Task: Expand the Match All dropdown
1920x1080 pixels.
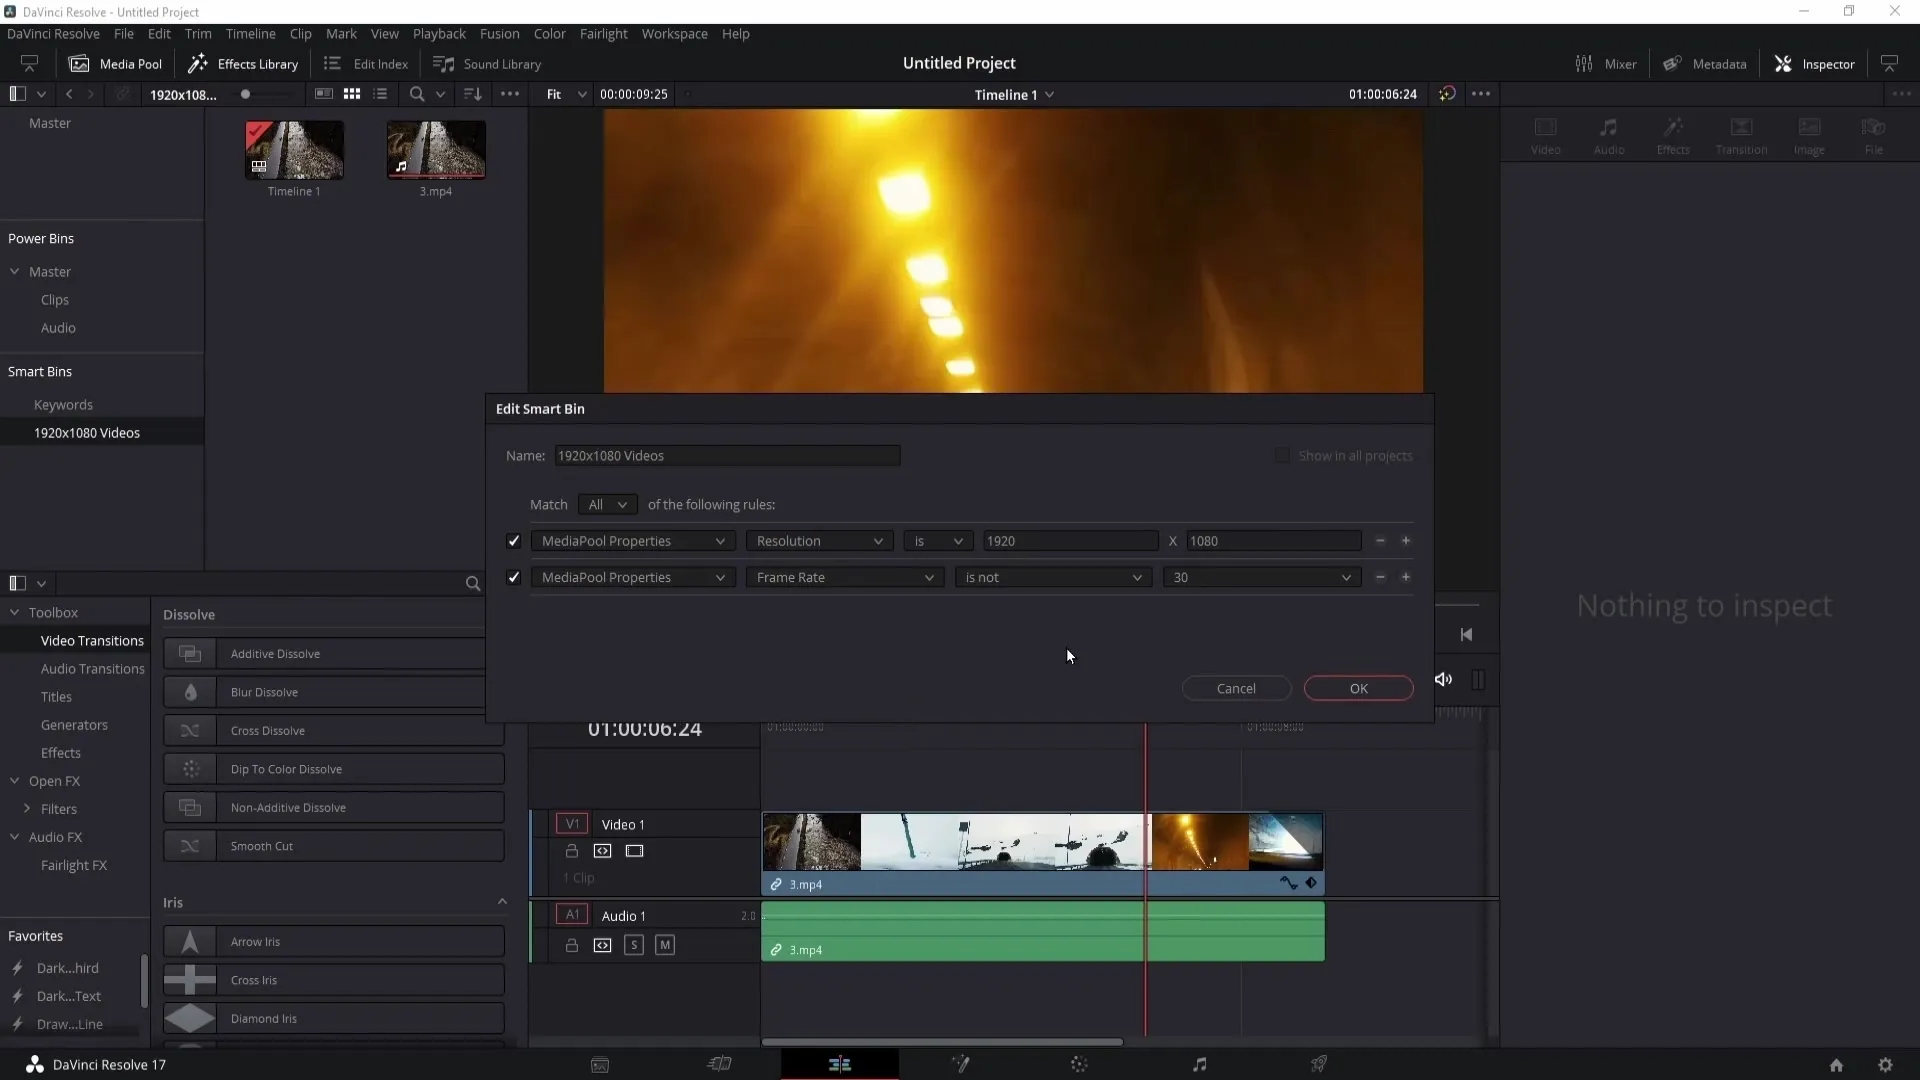Action: coord(605,504)
